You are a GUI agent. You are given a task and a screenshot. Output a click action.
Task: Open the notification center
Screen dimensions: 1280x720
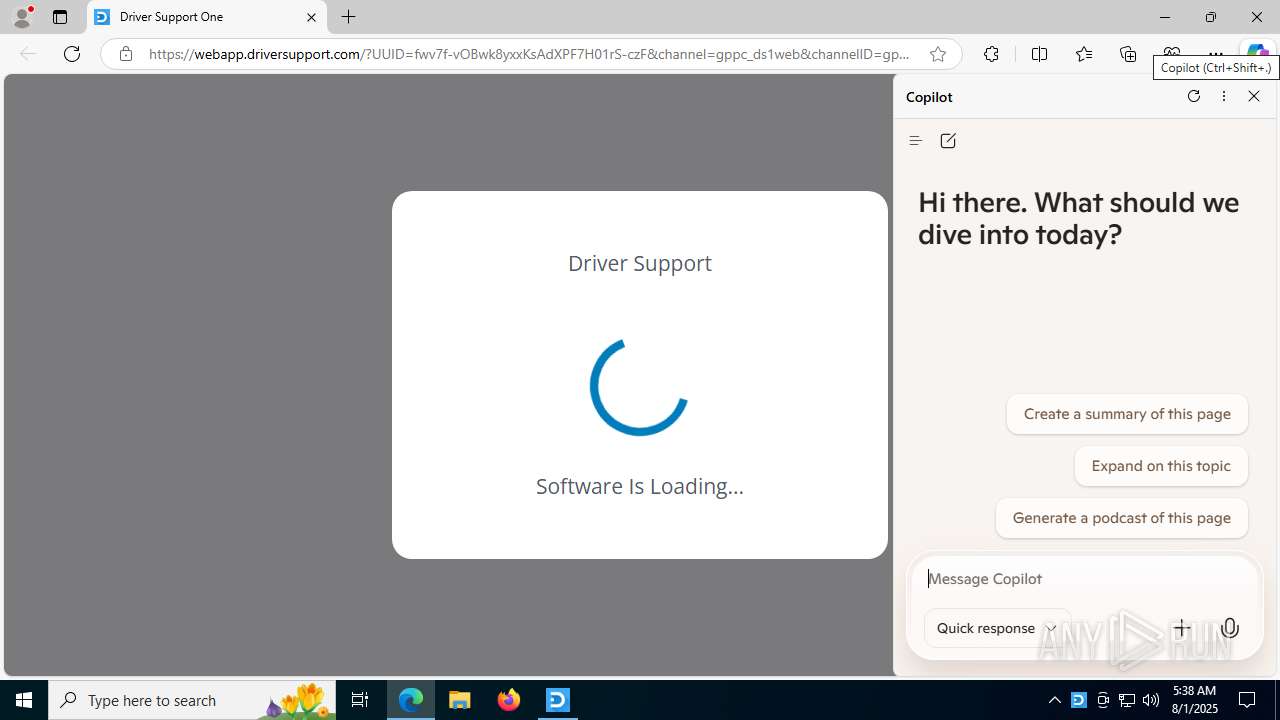point(1248,700)
